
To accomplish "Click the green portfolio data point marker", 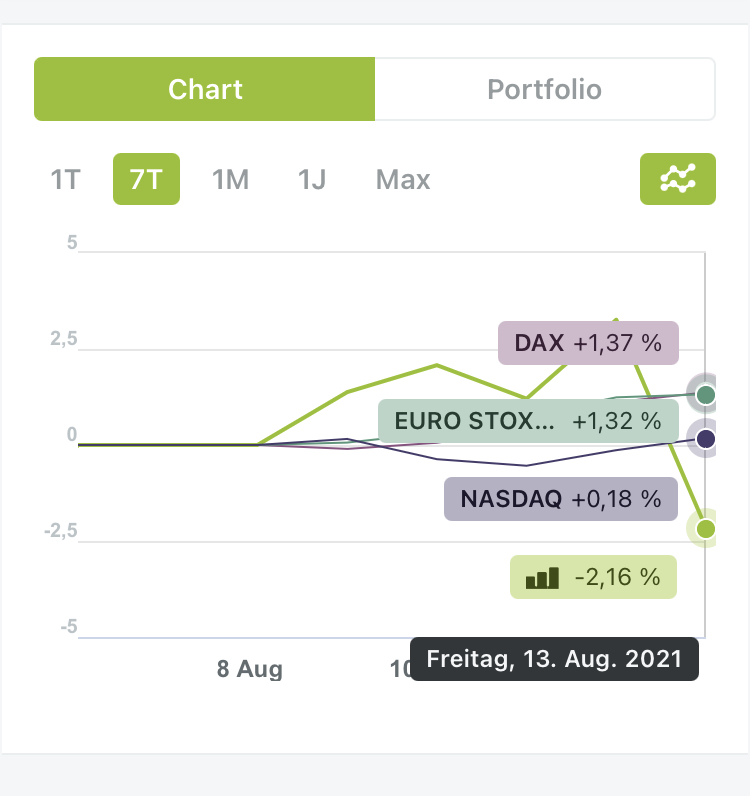I will coord(706,528).
